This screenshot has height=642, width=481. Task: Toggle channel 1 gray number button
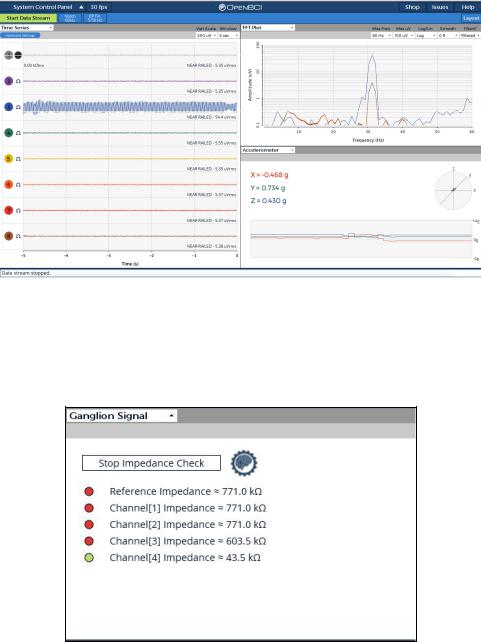click(9, 55)
